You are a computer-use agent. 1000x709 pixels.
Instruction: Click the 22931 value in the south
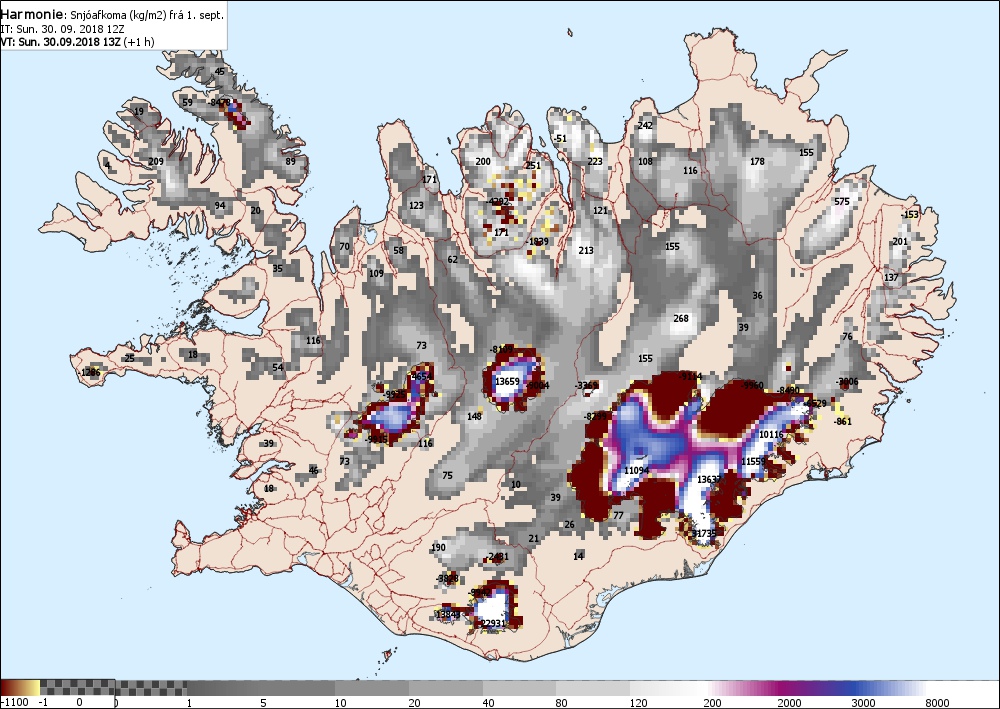point(492,623)
